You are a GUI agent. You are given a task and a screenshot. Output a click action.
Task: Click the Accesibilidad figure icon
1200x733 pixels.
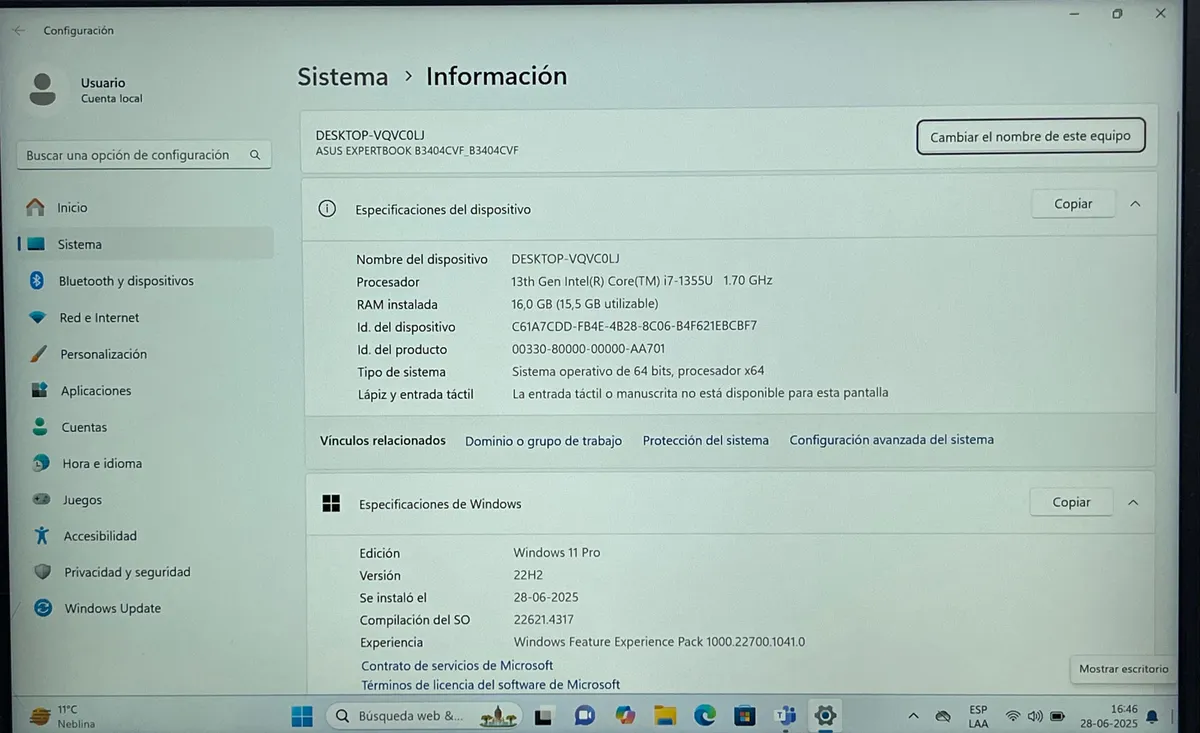pyautogui.click(x=41, y=535)
